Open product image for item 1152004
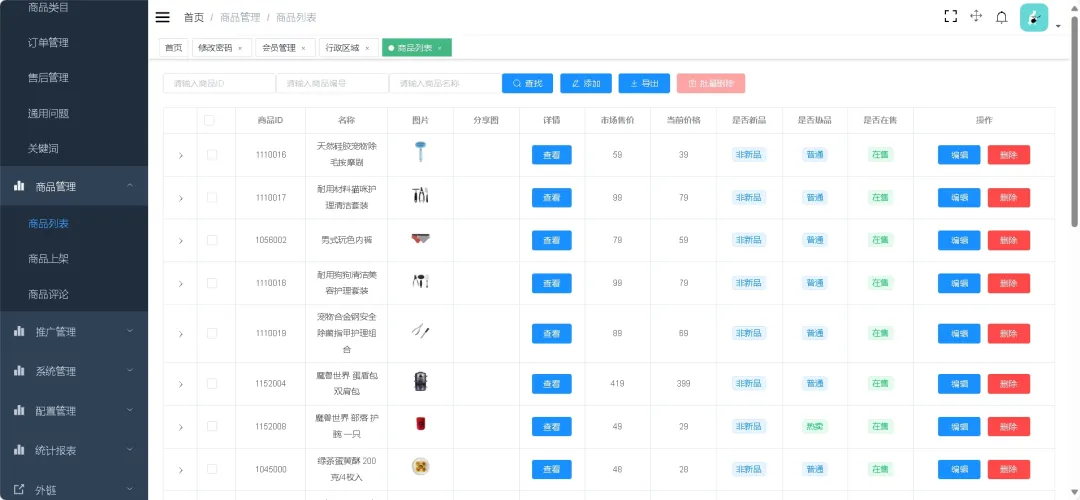Viewport: 1080px width, 500px height. click(x=420, y=382)
